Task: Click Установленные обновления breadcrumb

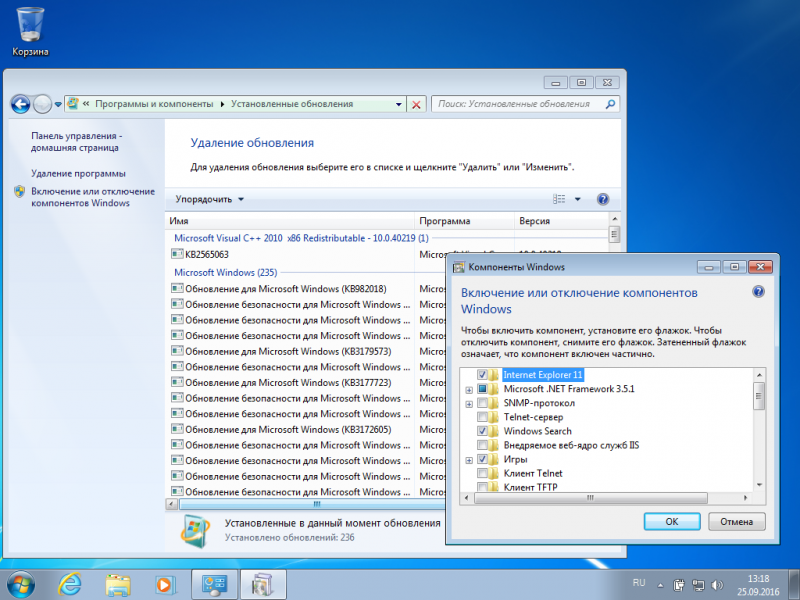Action: [292, 104]
